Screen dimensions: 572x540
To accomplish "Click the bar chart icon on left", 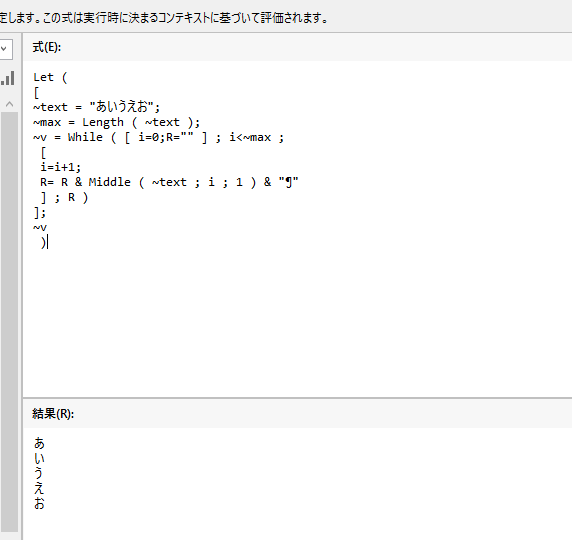I will point(8,78).
